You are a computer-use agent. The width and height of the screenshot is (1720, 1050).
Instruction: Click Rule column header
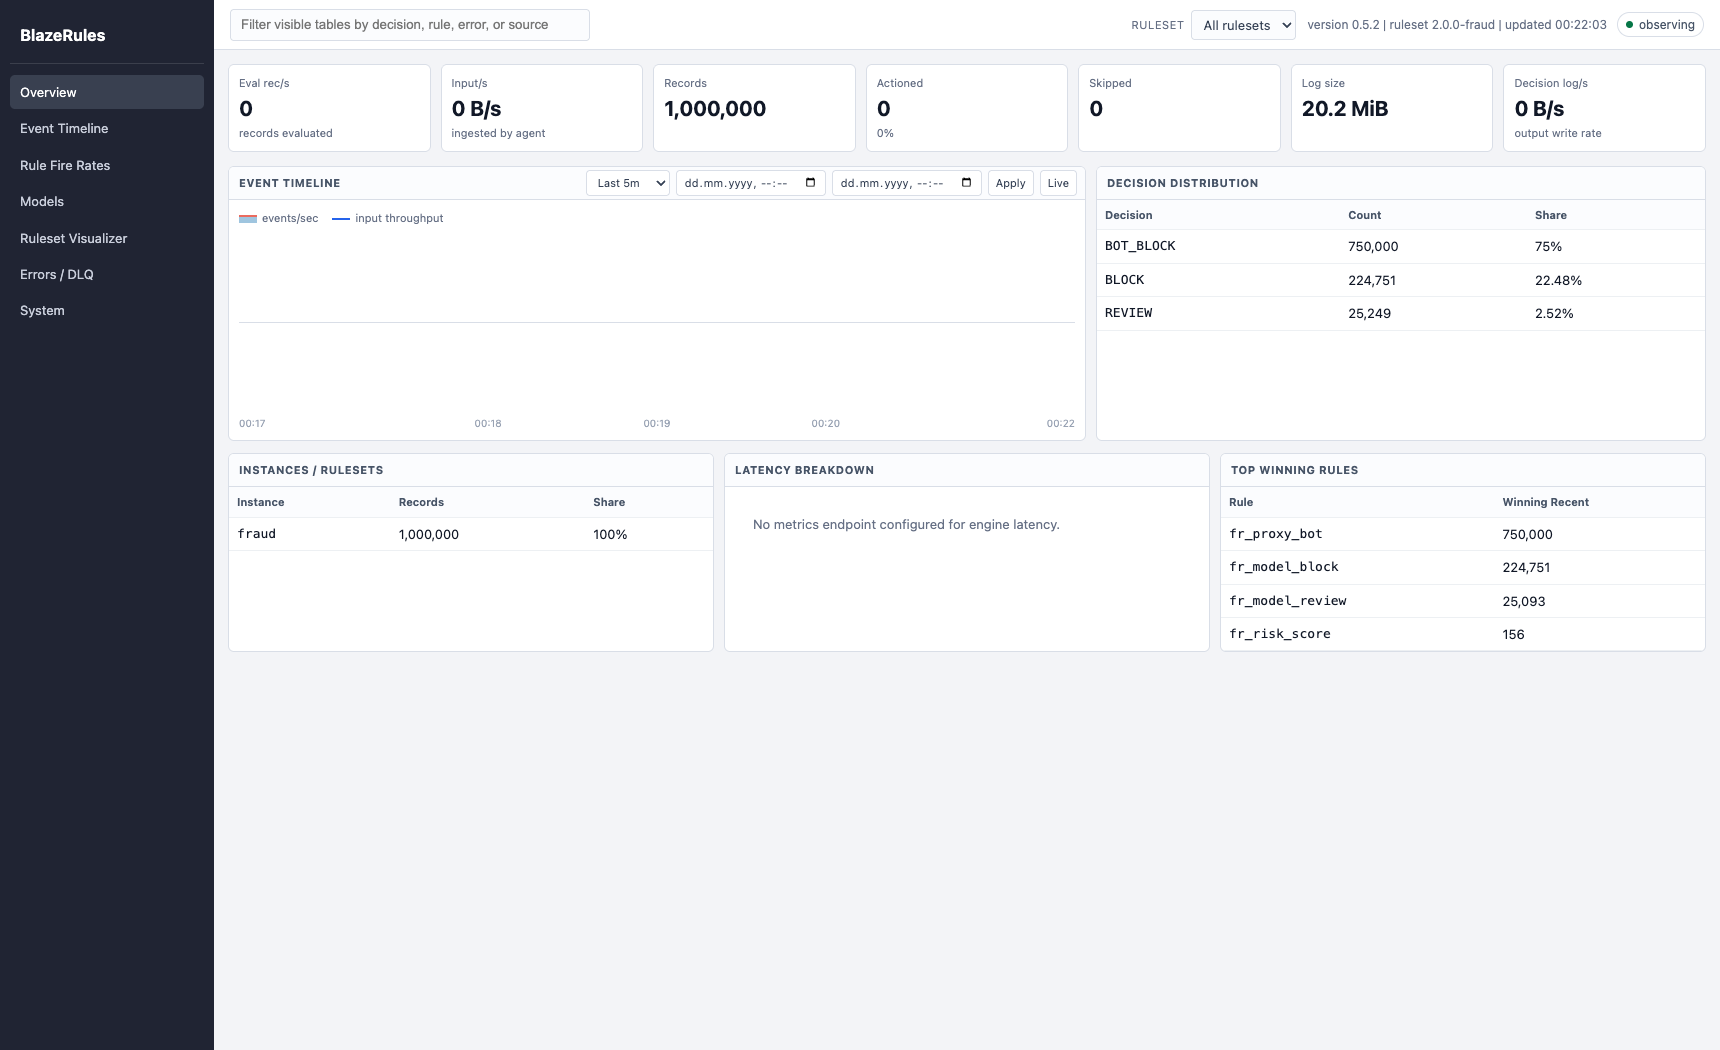[1241, 502]
